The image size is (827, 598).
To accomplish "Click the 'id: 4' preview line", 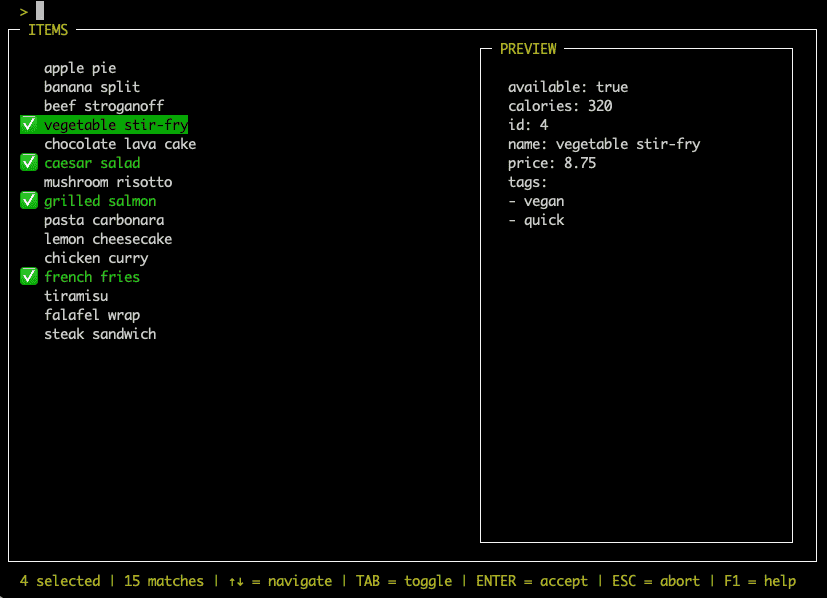I will [528, 125].
